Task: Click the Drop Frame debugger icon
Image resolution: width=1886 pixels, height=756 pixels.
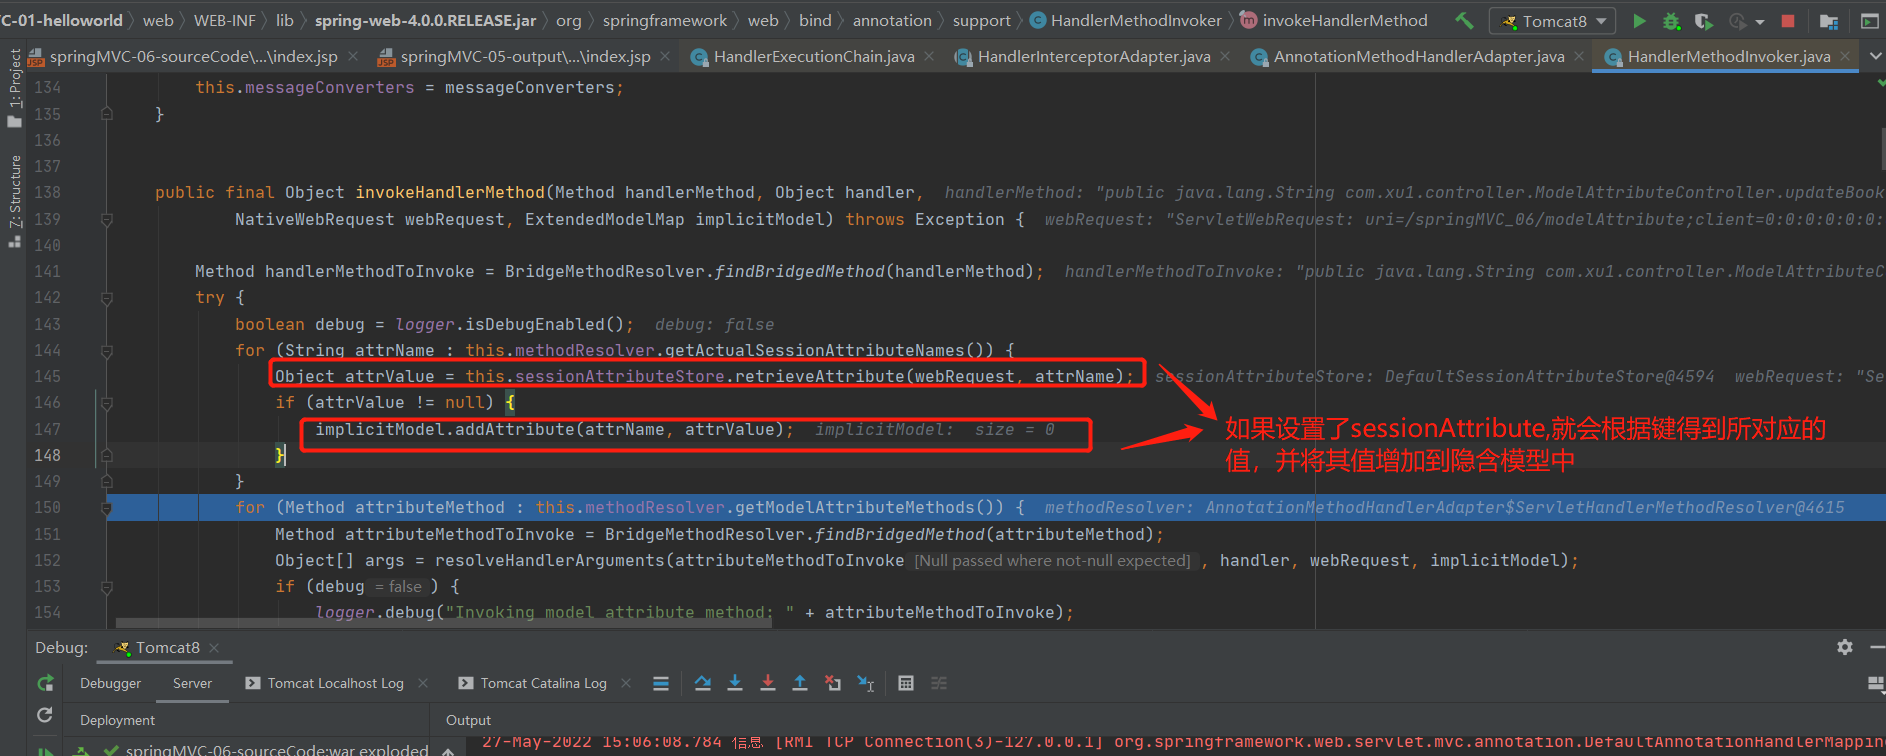Action: point(833,683)
